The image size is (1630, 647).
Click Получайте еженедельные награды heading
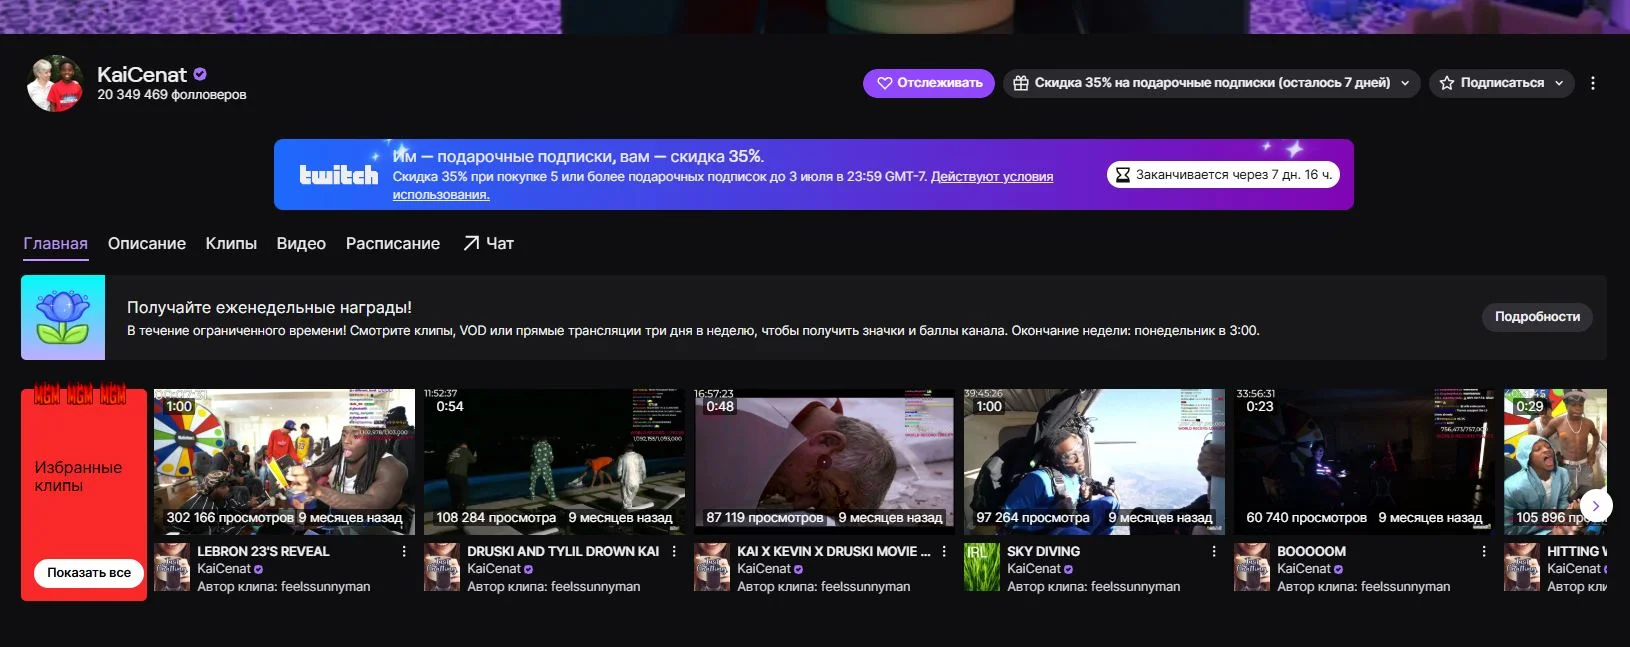coord(269,308)
